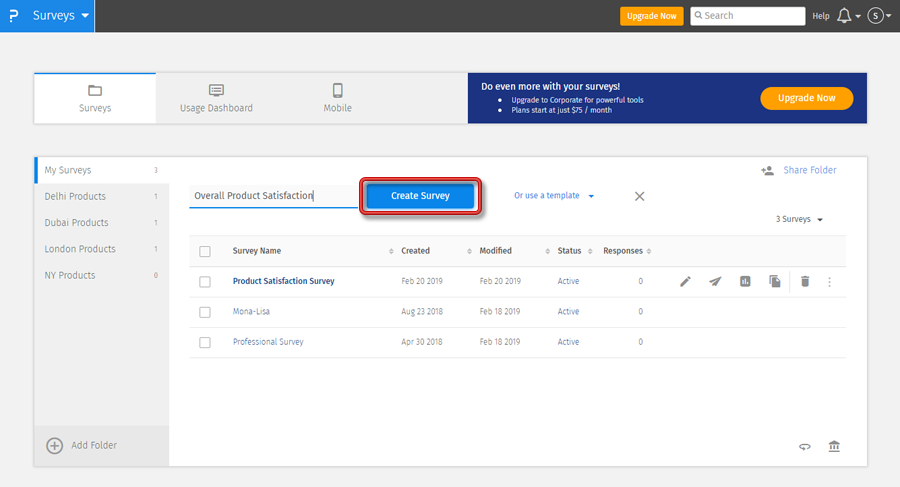
Task: Click the notifications bell icon
Action: click(845, 16)
